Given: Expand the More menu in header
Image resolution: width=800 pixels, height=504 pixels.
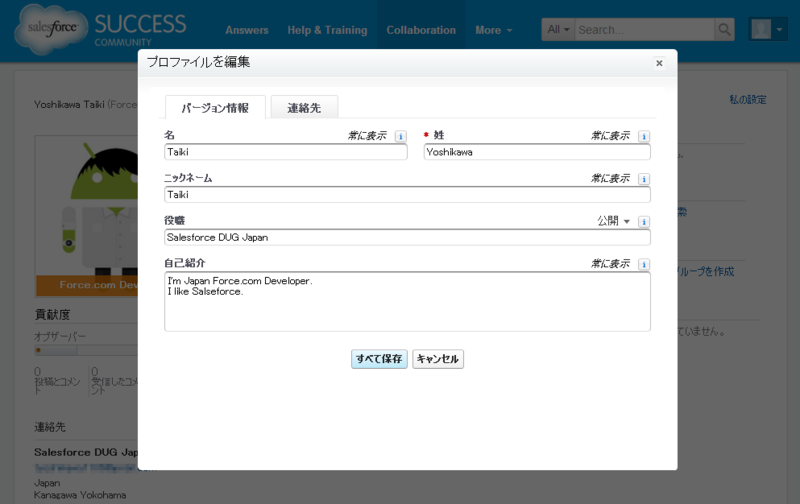Looking at the screenshot, I should tap(493, 30).
